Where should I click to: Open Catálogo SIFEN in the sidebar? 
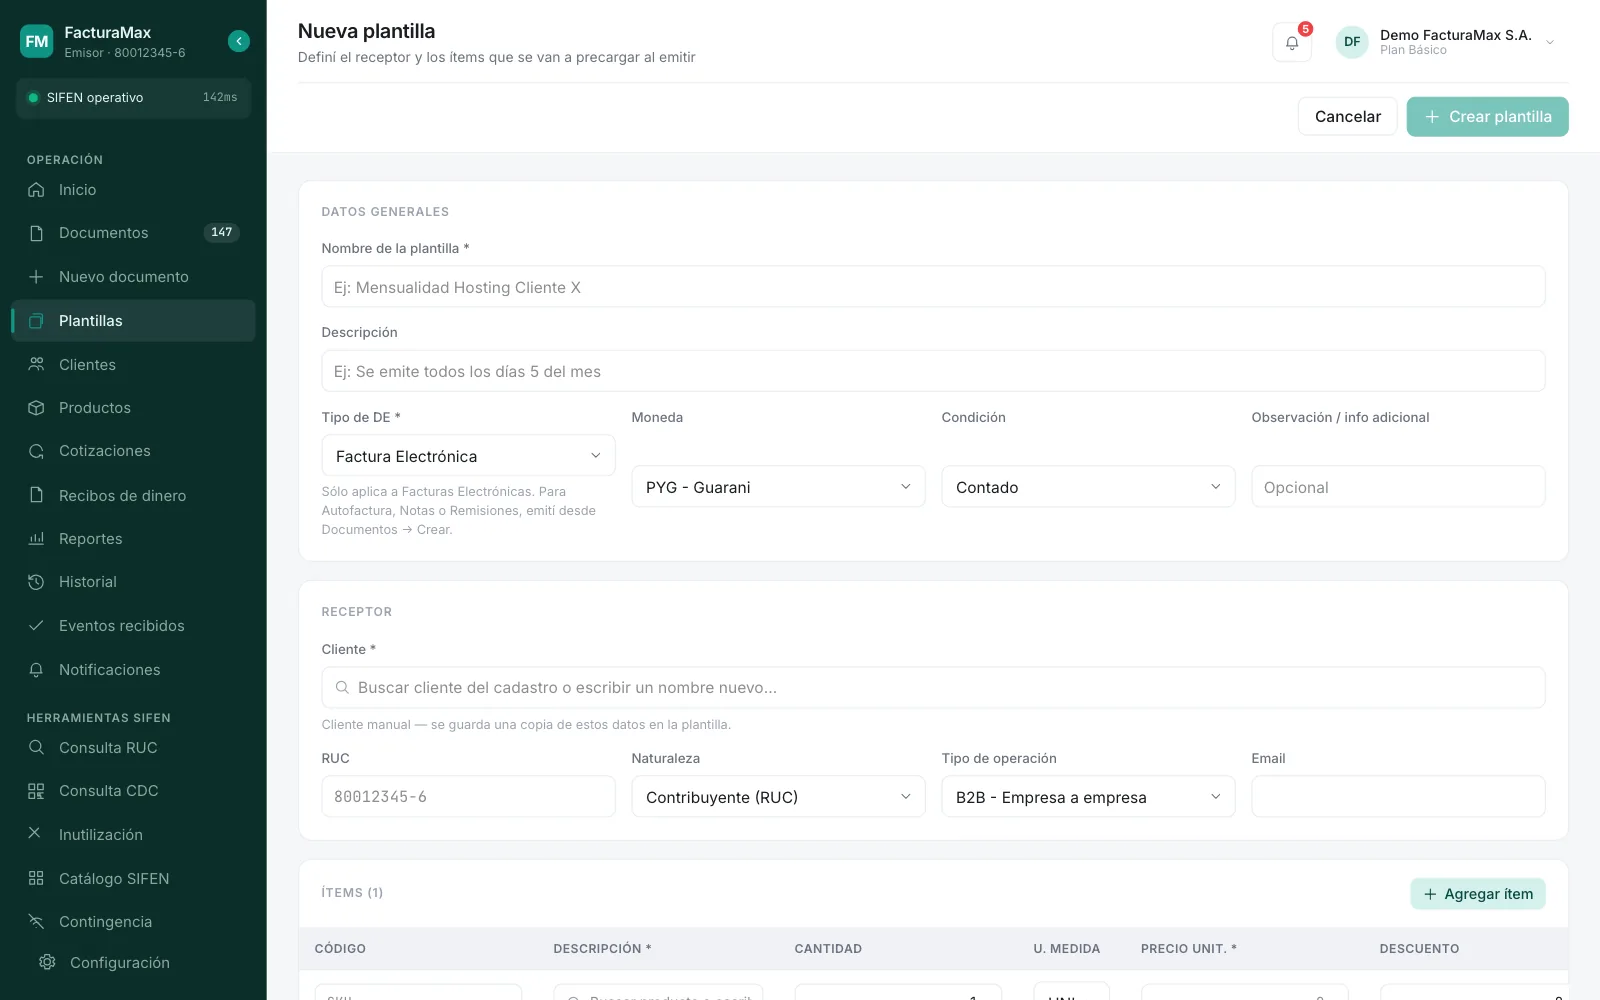133,879
